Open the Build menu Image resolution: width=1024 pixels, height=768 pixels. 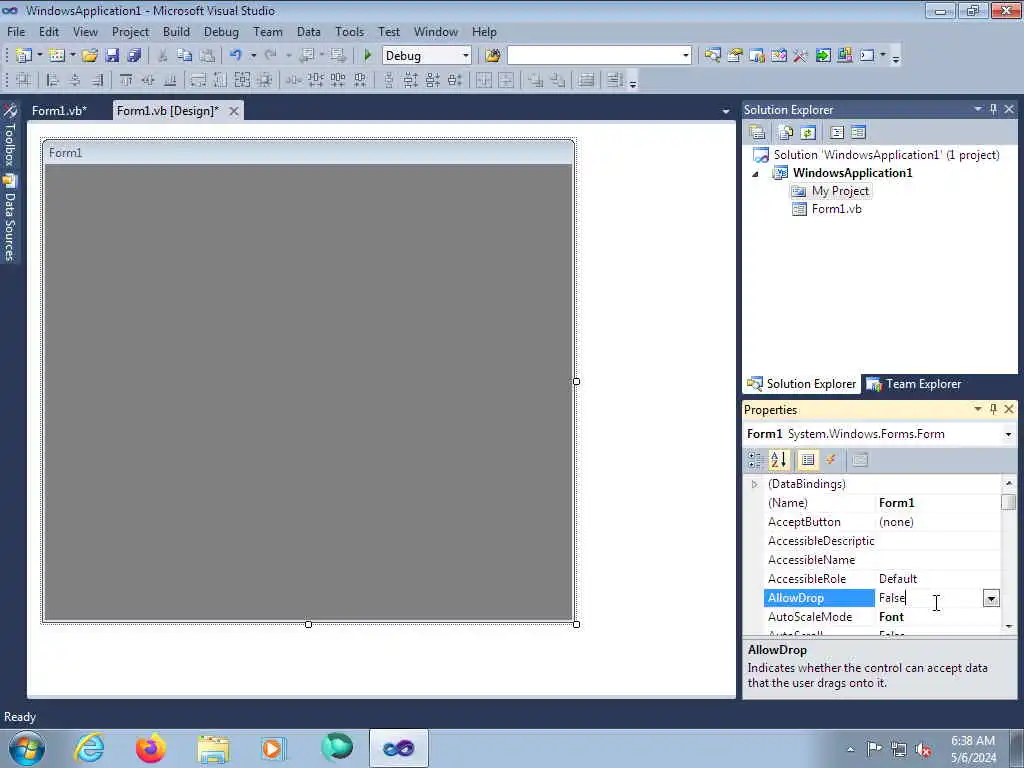(176, 31)
